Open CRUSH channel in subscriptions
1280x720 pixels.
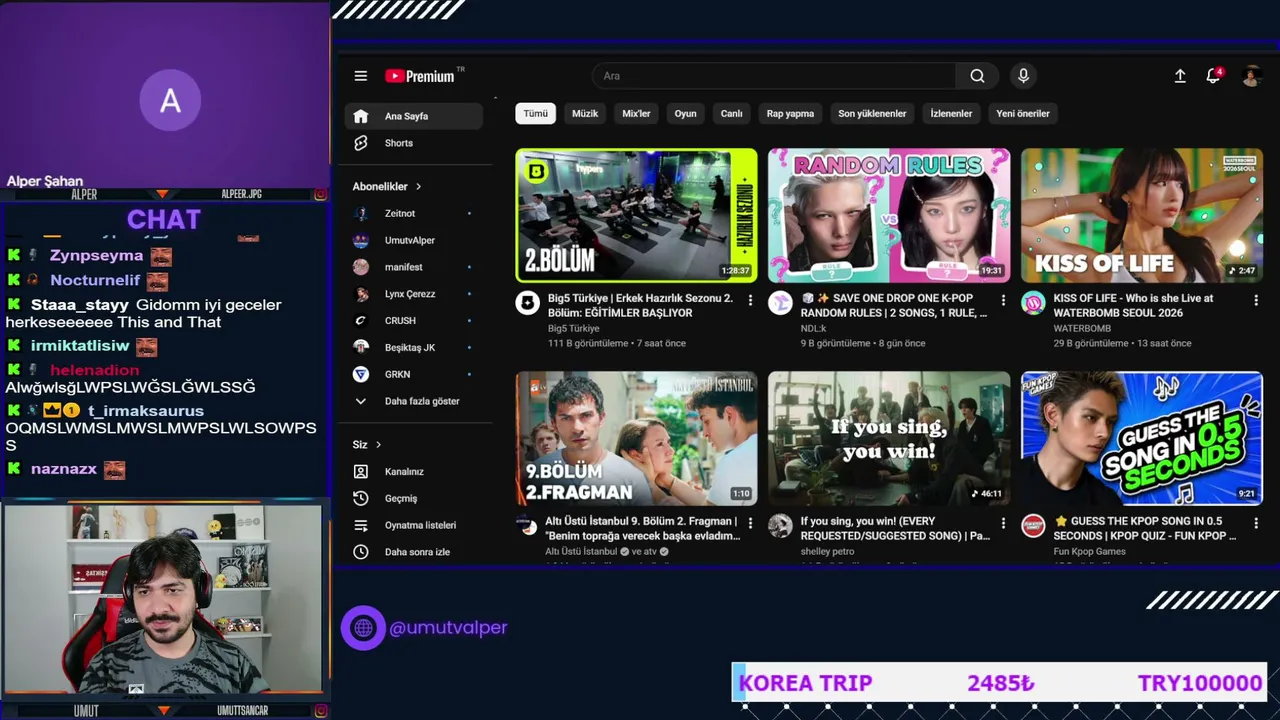coord(413,321)
